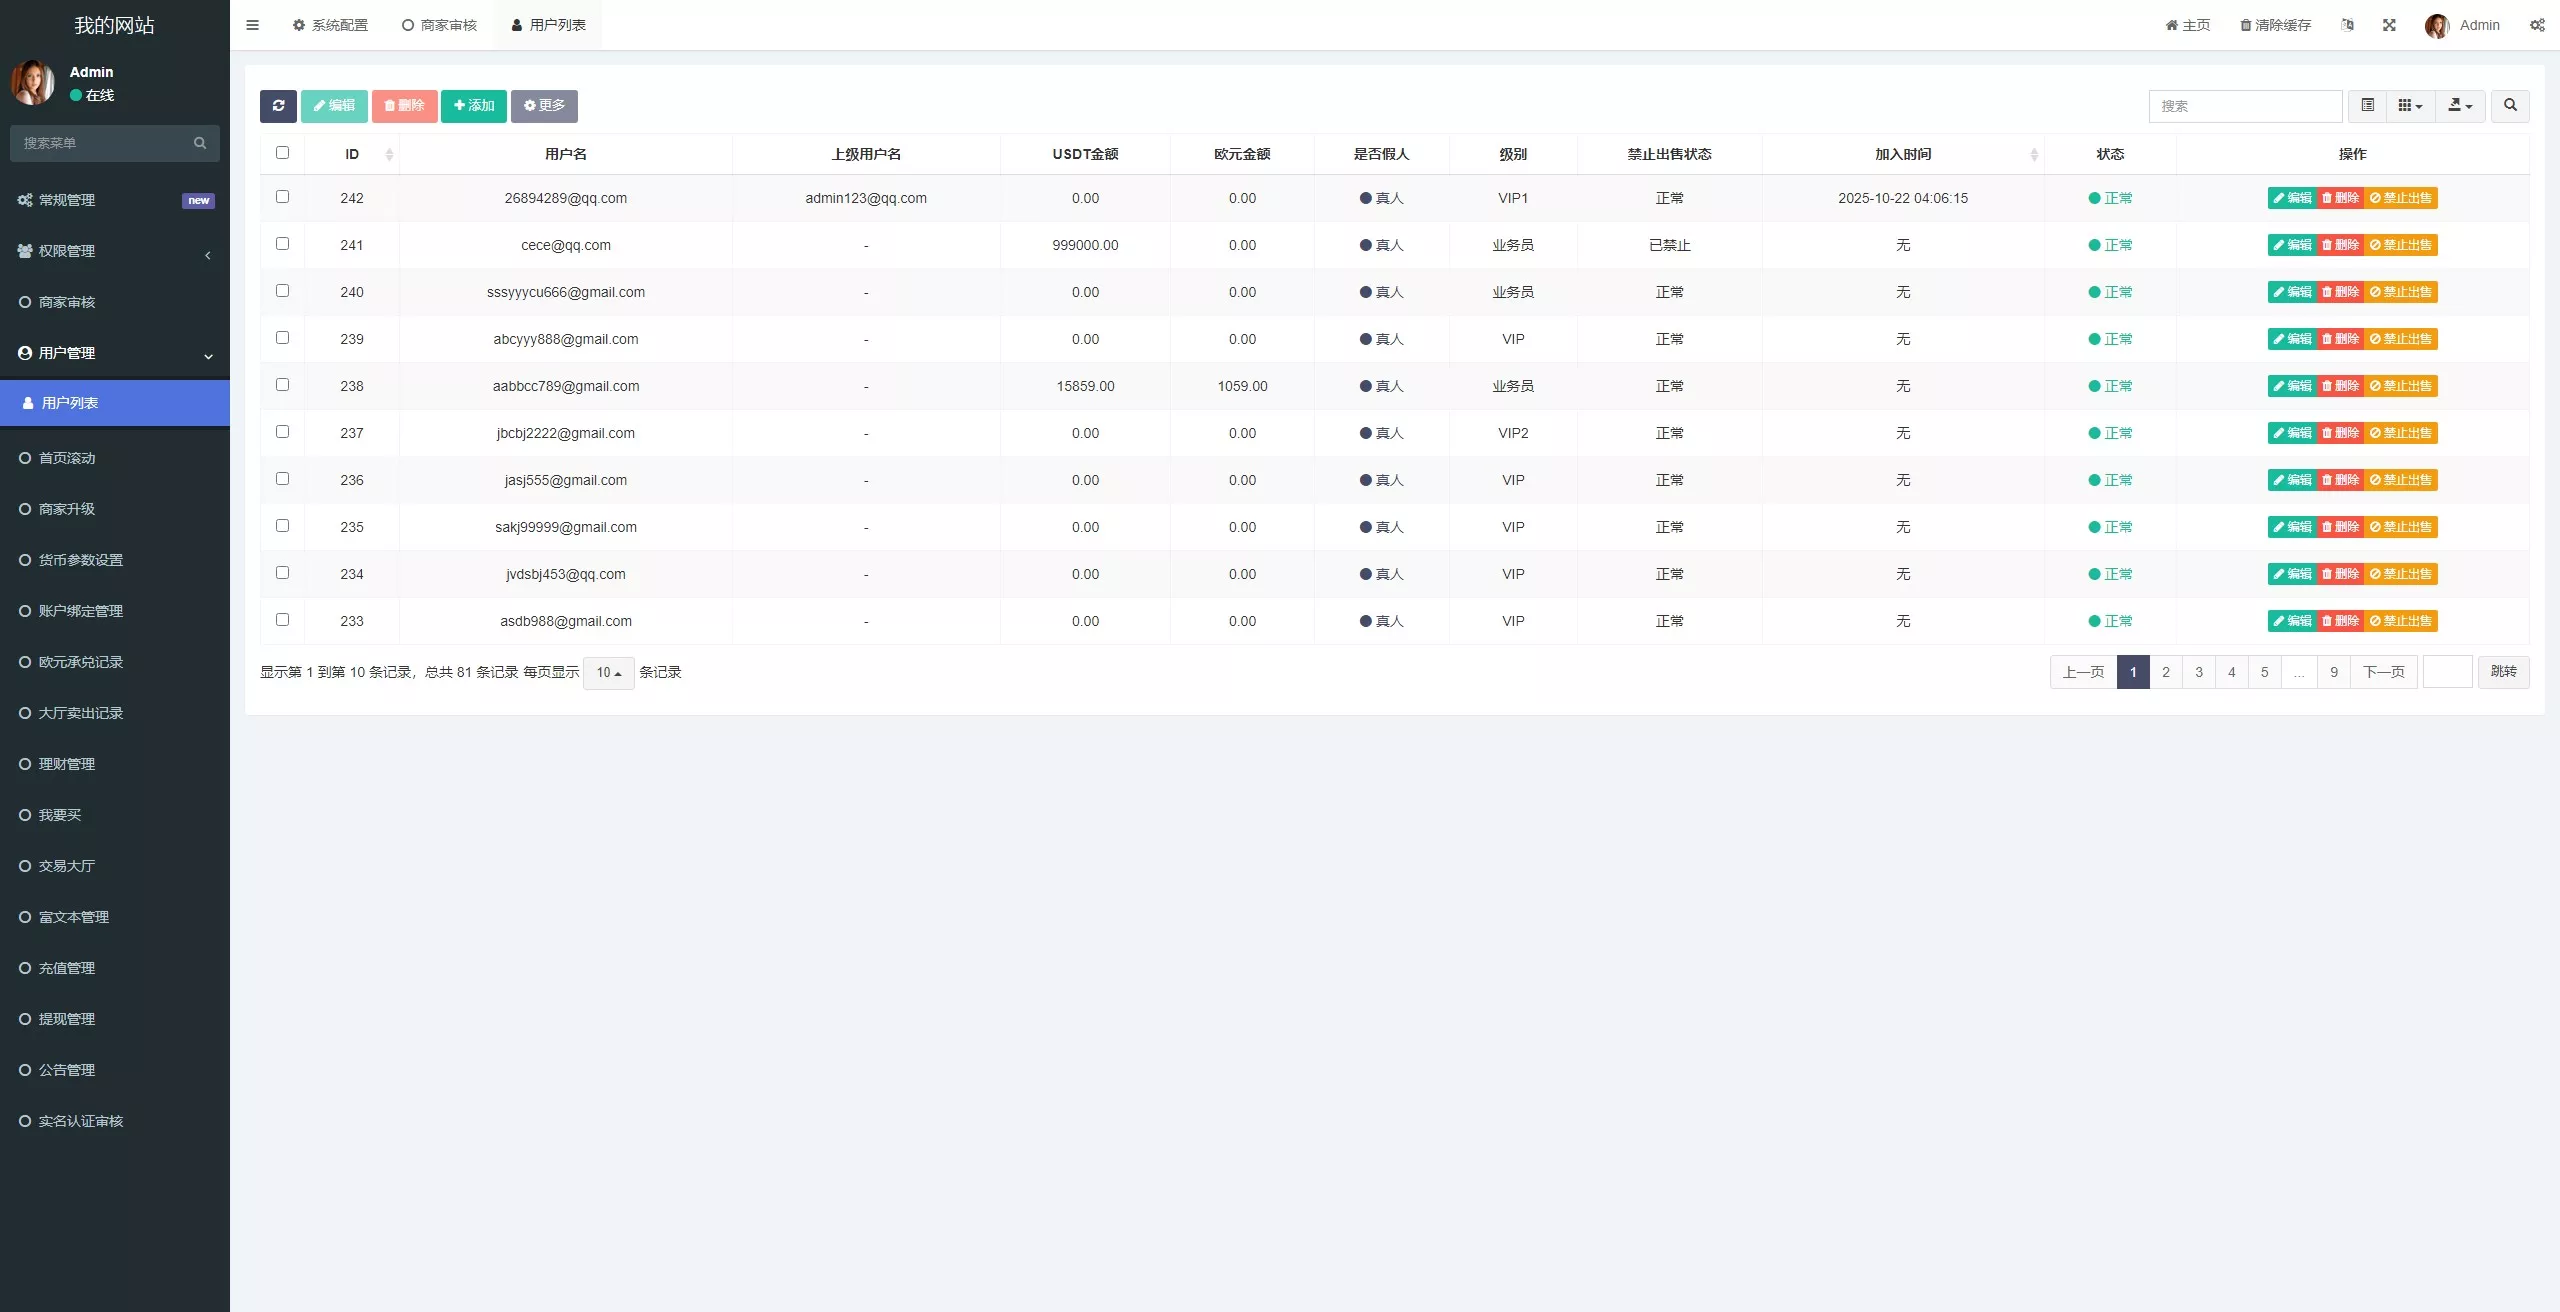Open the export data dropdown
This screenshot has height=1312, width=2560.
coord(2460,106)
